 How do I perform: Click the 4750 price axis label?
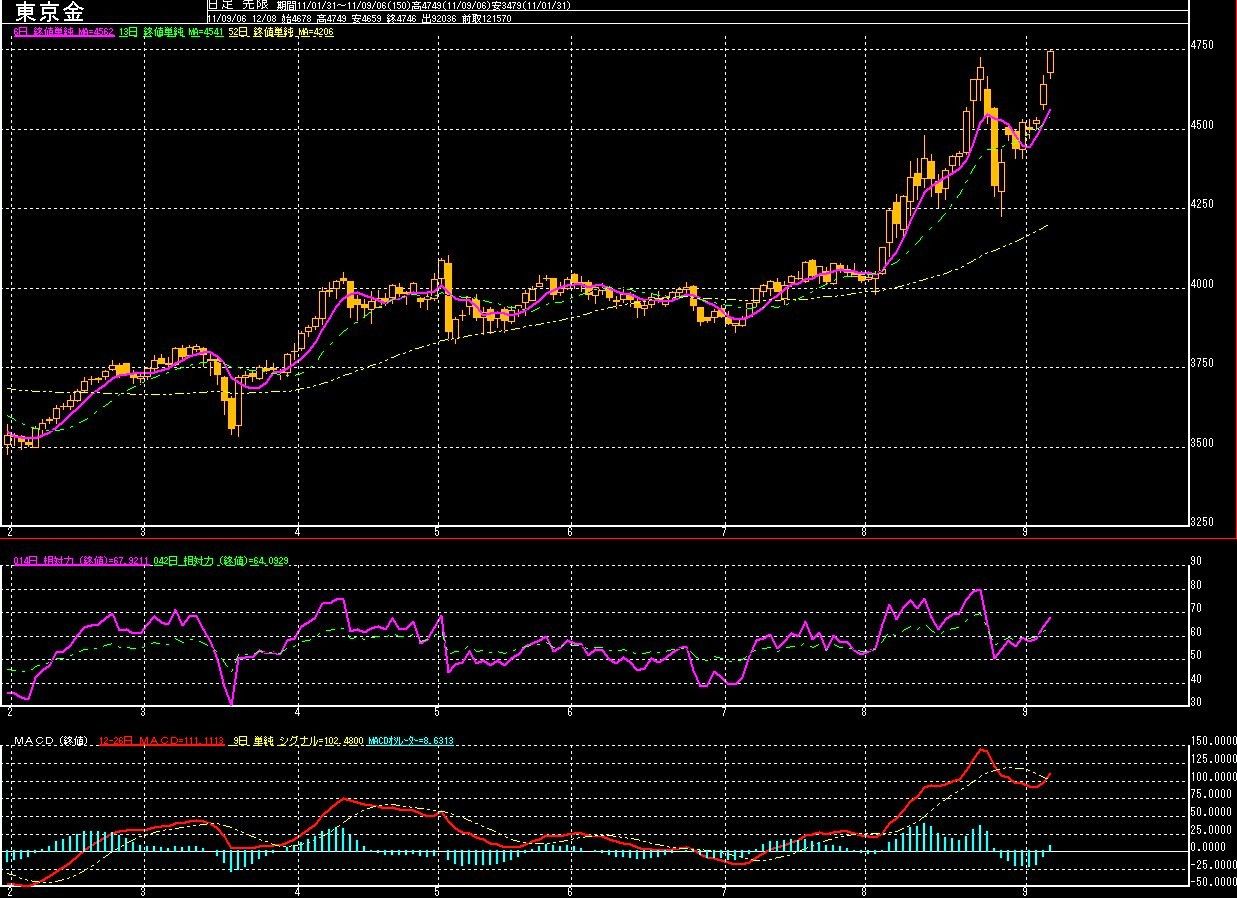pos(1202,46)
